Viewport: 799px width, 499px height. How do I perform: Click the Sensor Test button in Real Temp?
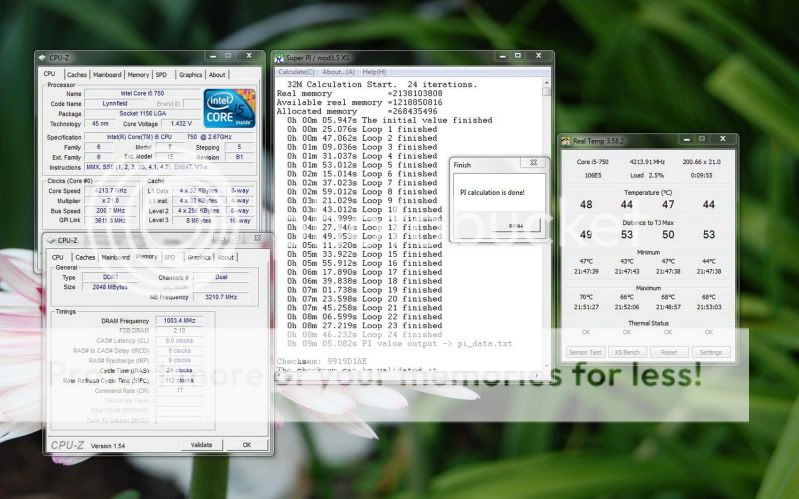(x=585, y=352)
